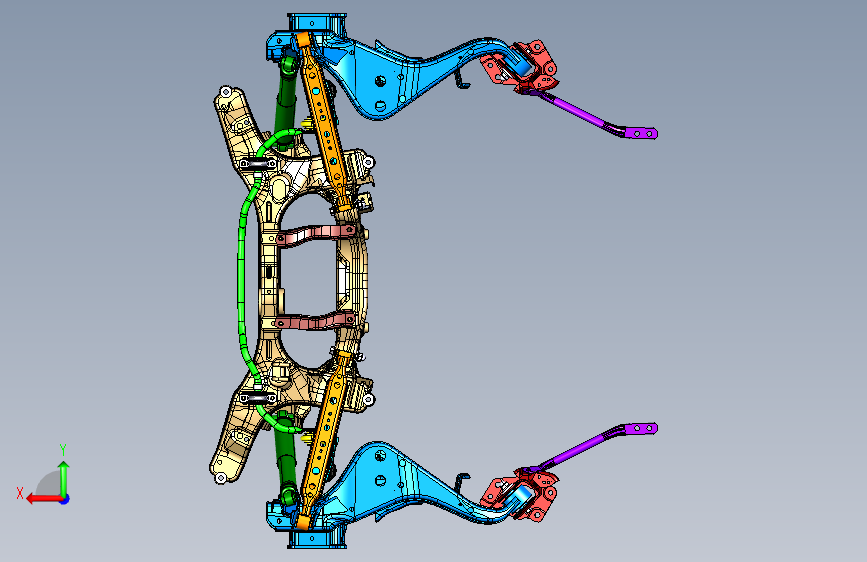This screenshot has height=562, width=867.
Task: Select the upper stabilizer bar clamp bracket
Action: pyautogui.click(x=258, y=164)
